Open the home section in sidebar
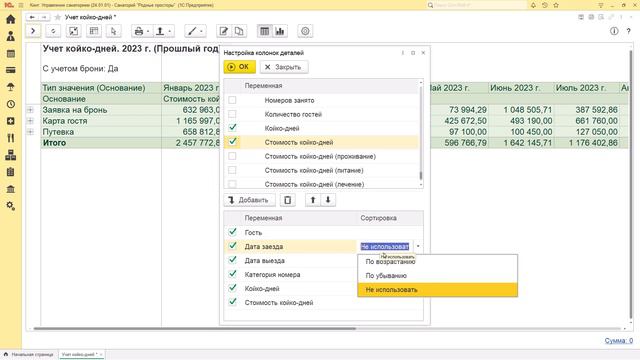The image size is (640, 360). tap(11, 19)
